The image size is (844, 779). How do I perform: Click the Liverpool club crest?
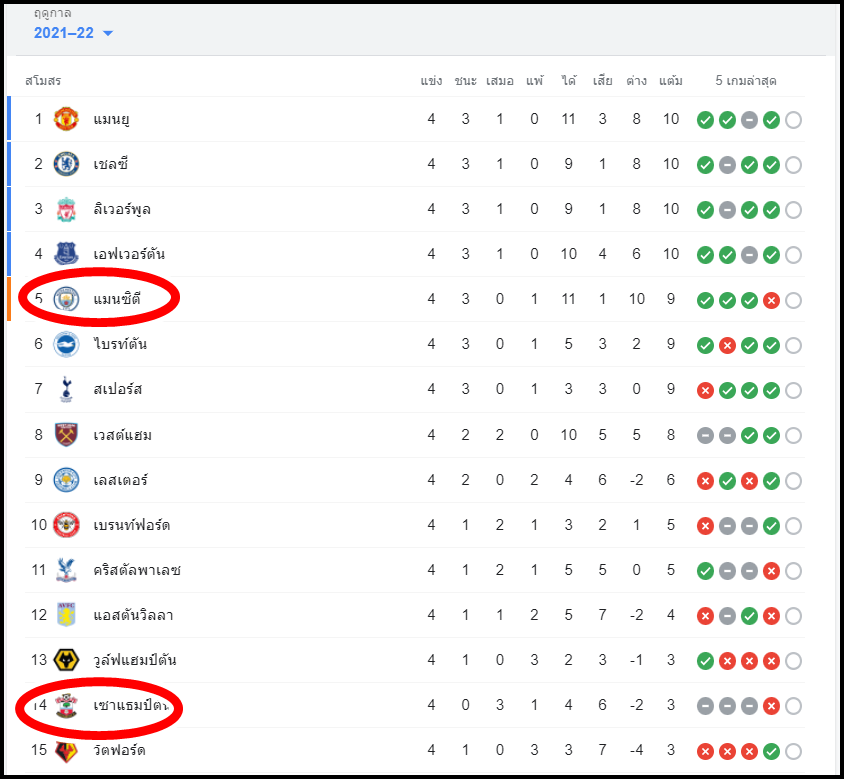66,209
